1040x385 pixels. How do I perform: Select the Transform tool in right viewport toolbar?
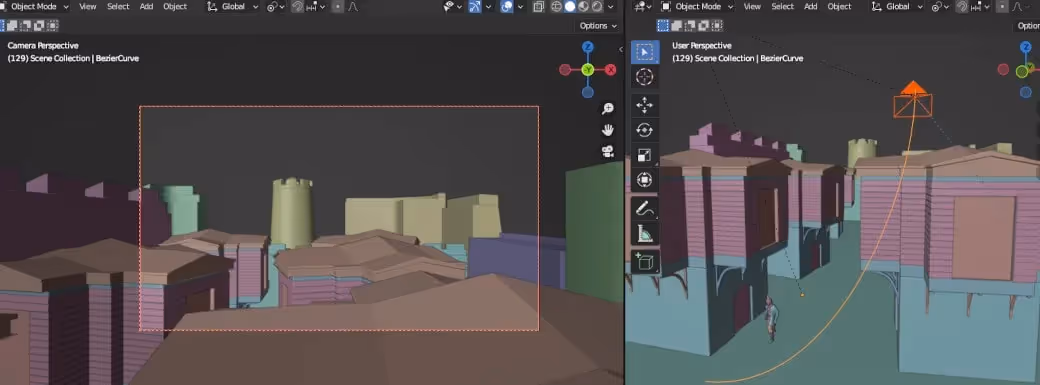644,180
